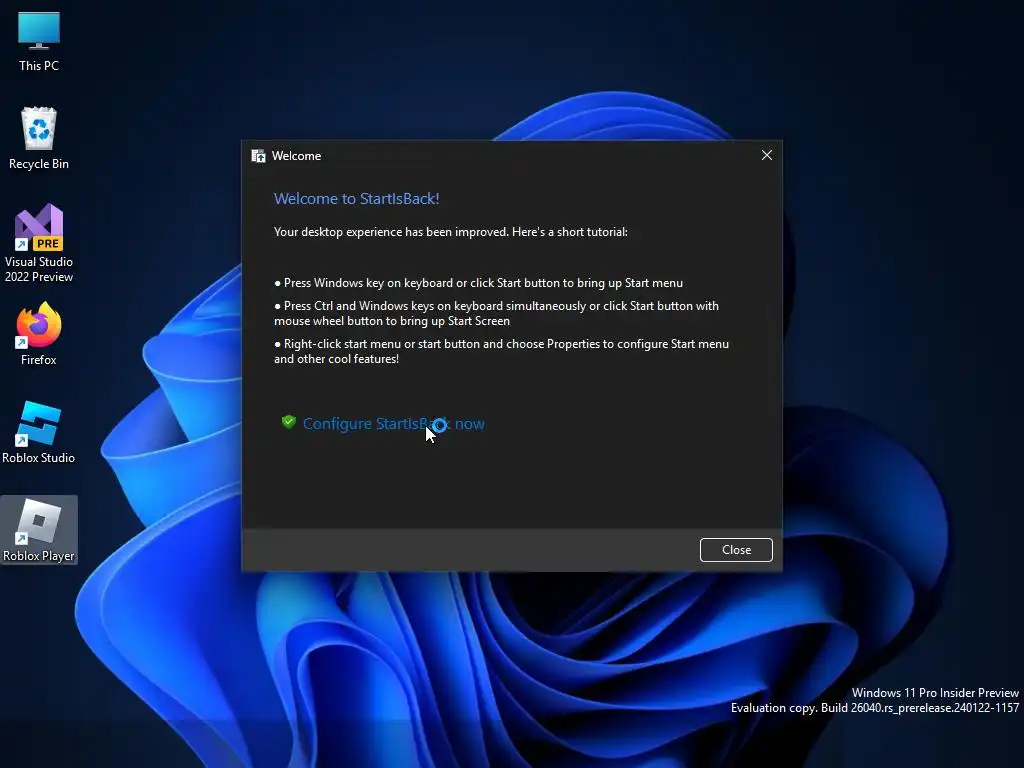Click the 'Right-click start menu' tip text

tap(502, 351)
